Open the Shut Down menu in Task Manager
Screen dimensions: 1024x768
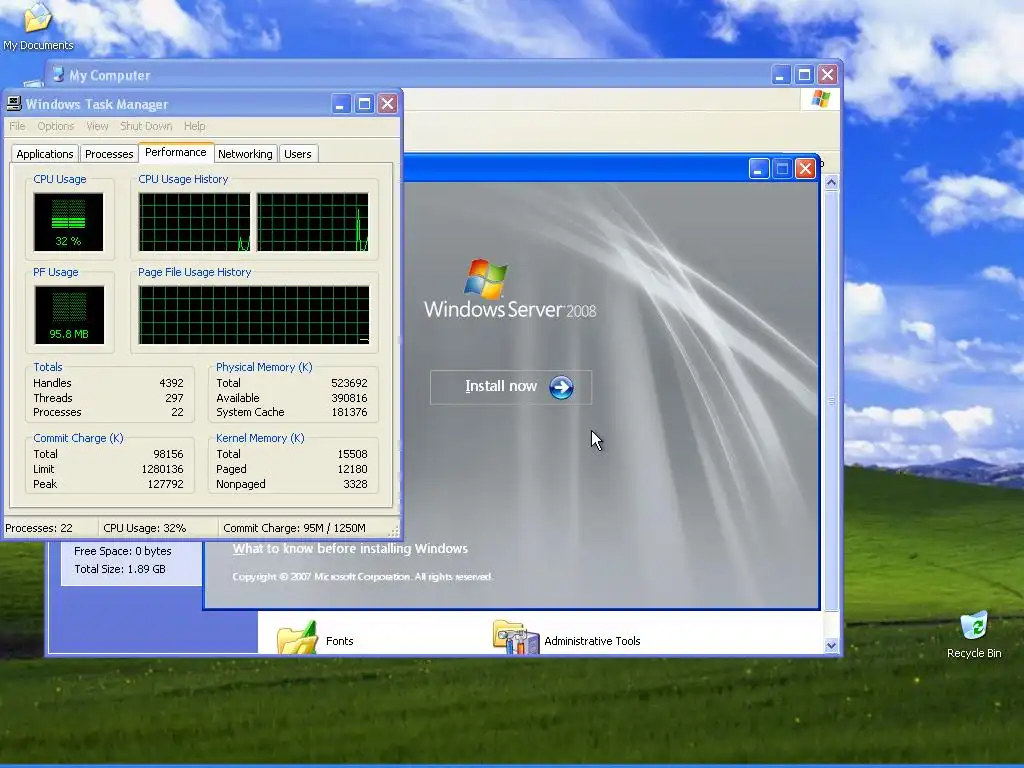tap(146, 126)
